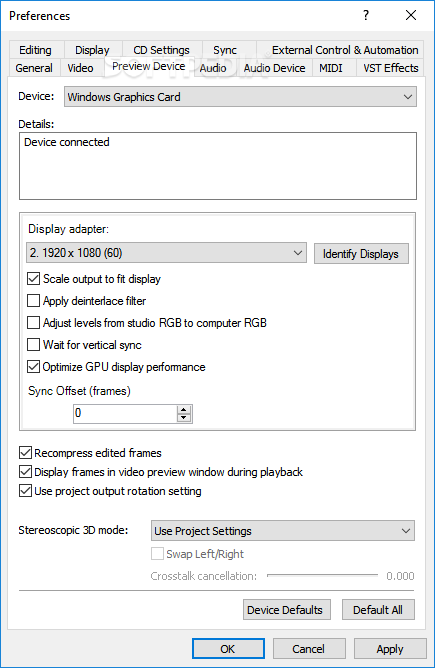Open Stereoscopic 3D mode dropdown

click(282, 531)
